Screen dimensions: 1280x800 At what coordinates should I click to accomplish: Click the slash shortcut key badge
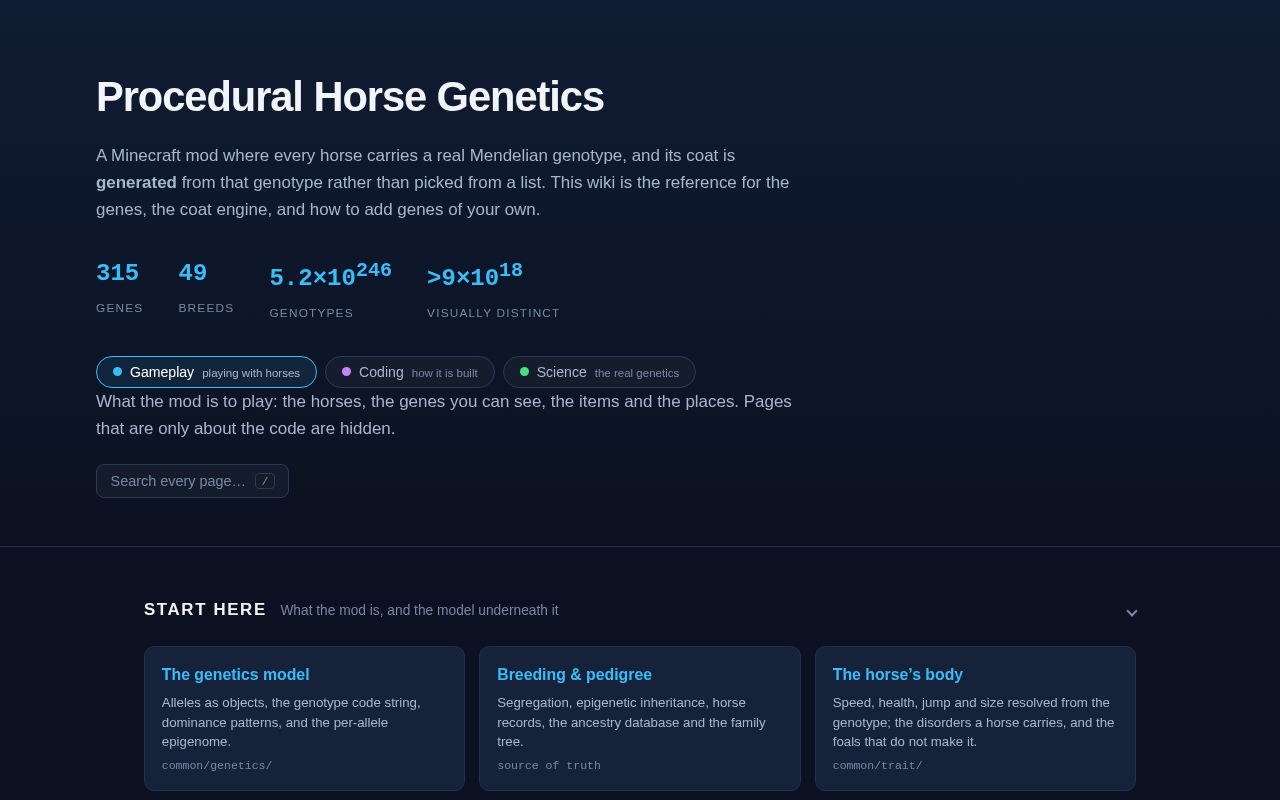265,481
